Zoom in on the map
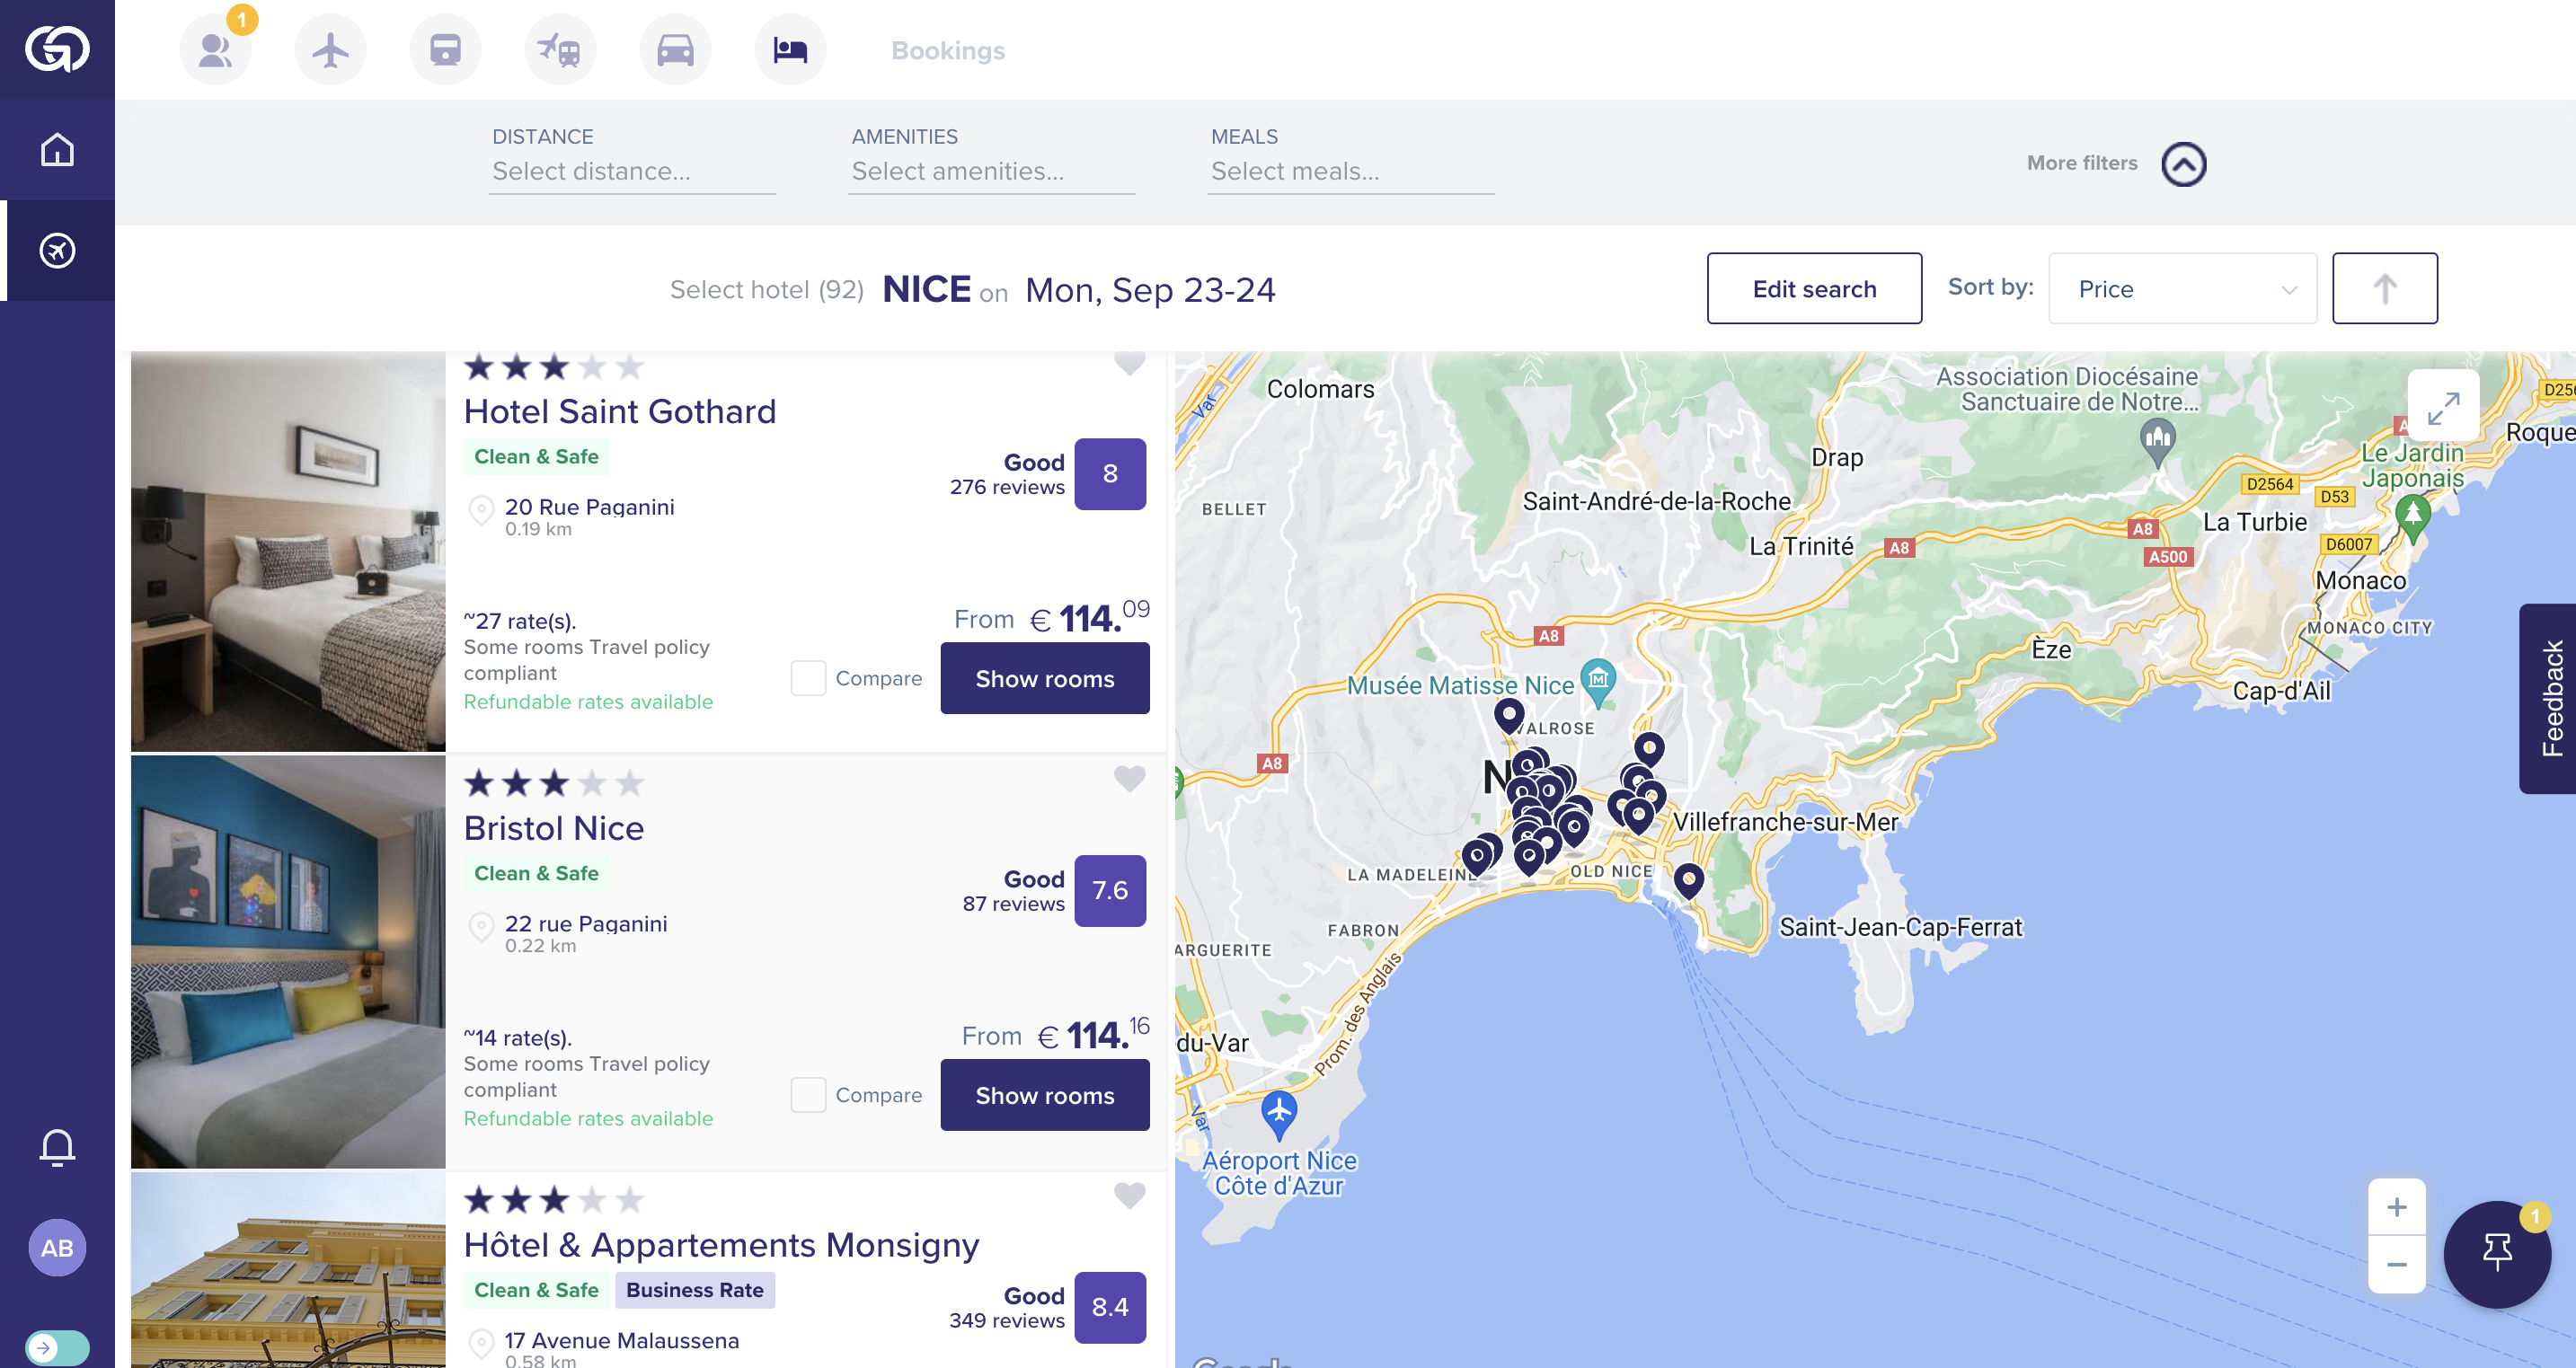The width and height of the screenshot is (2576, 1368). [2396, 1207]
